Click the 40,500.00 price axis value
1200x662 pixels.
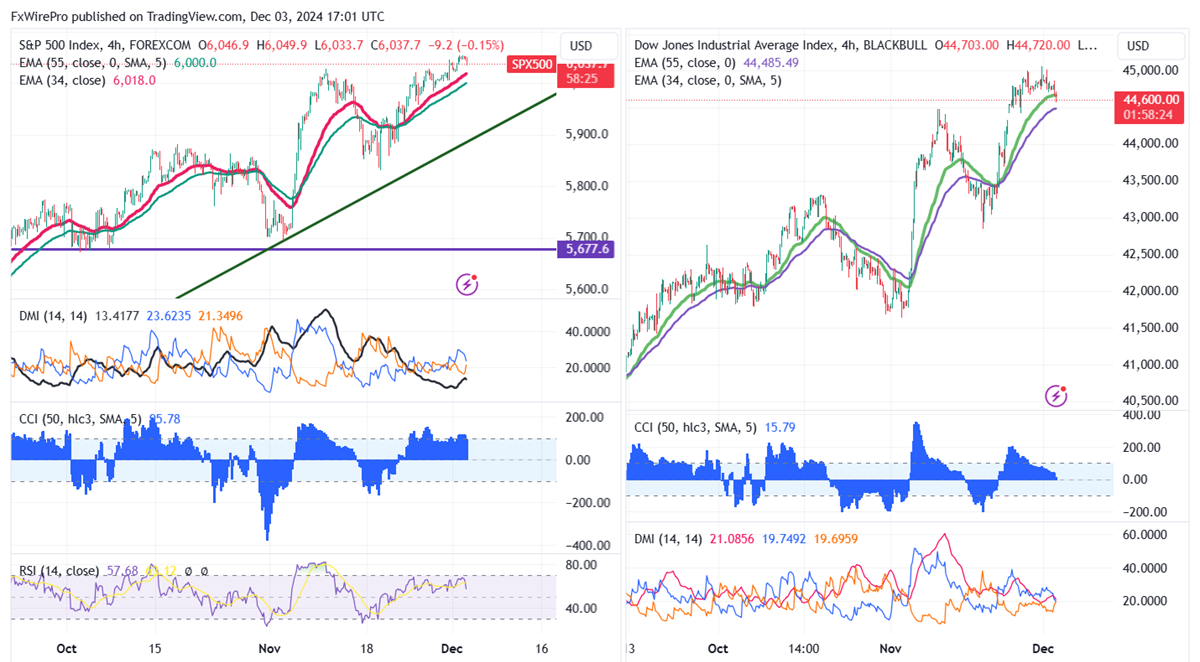coord(1152,401)
